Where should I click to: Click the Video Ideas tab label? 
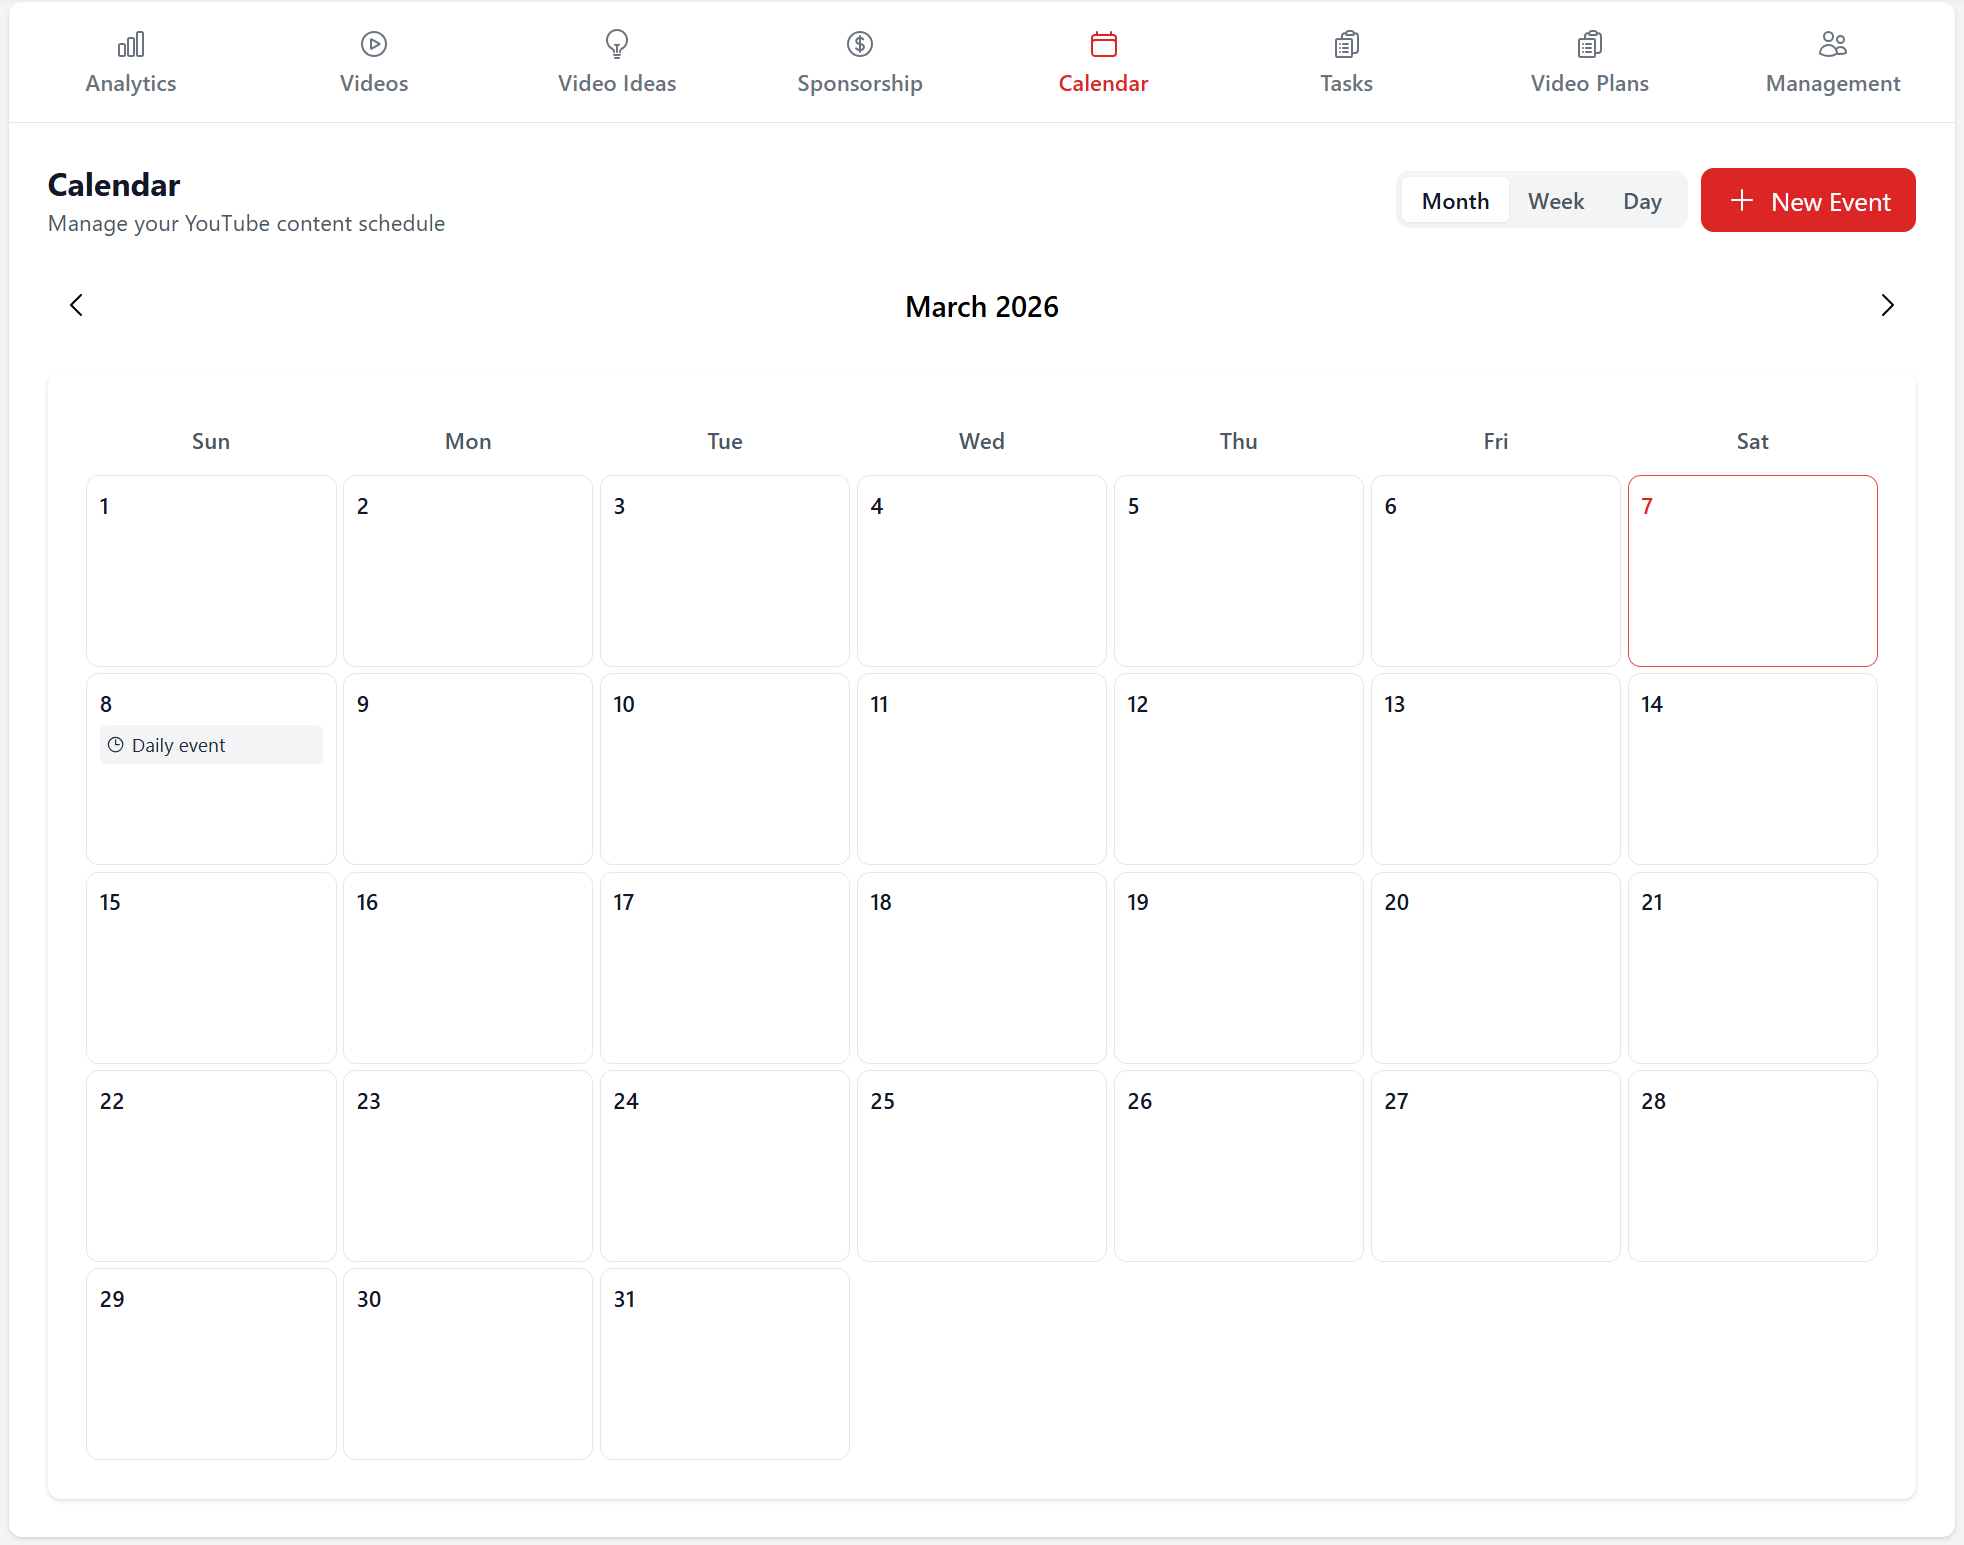617,84
